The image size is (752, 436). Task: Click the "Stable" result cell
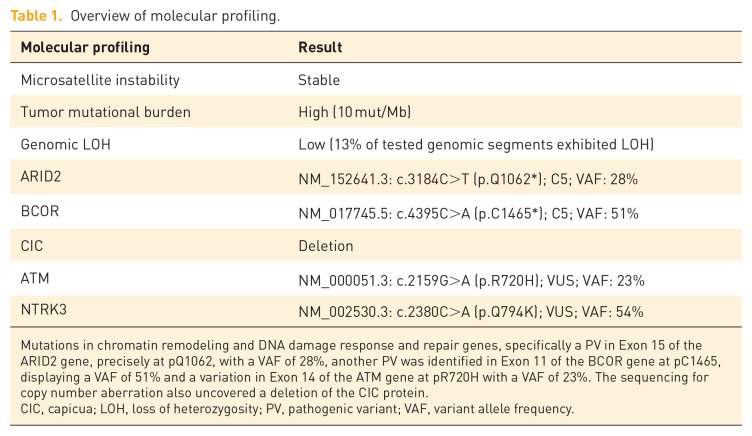pyautogui.click(x=319, y=80)
